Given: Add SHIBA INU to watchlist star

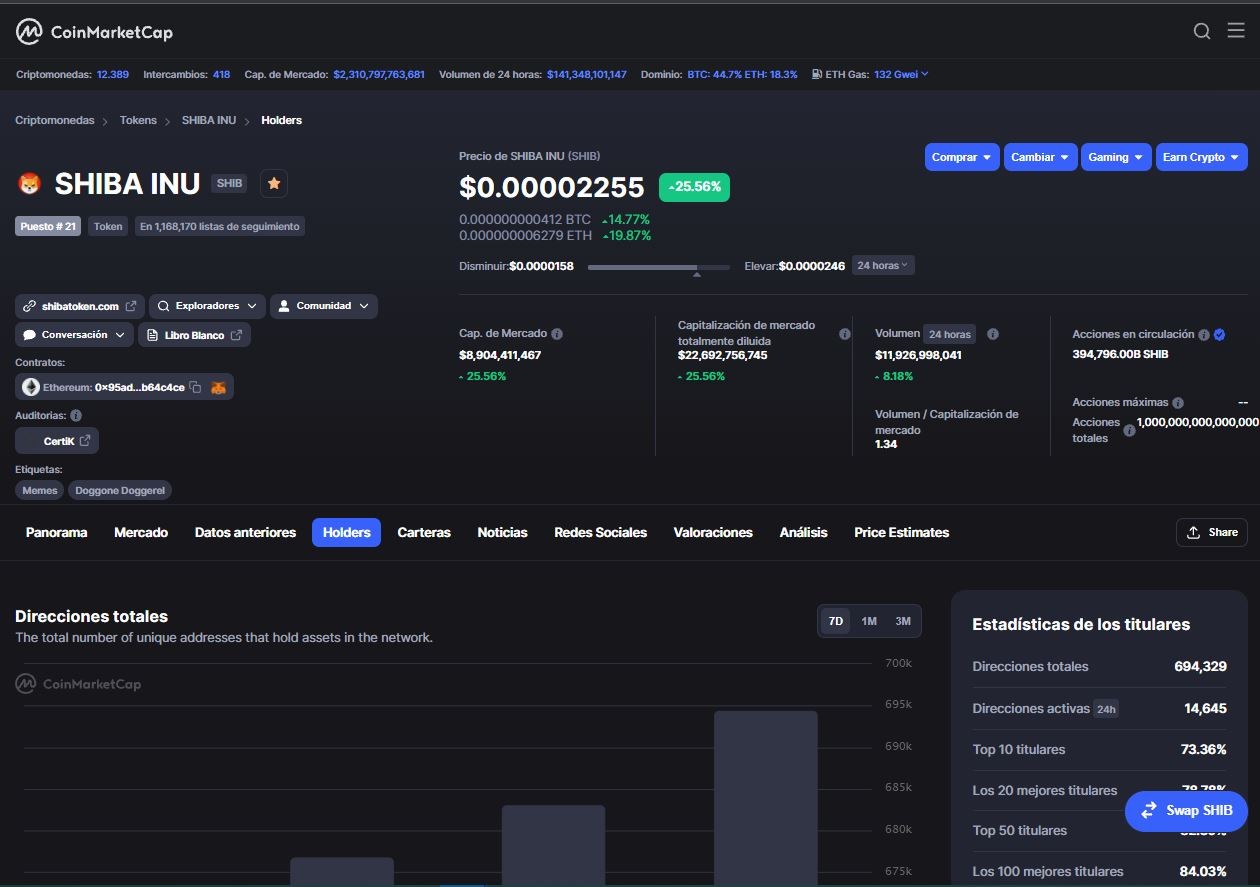Looking at the screenshot, I should [274, 184].
